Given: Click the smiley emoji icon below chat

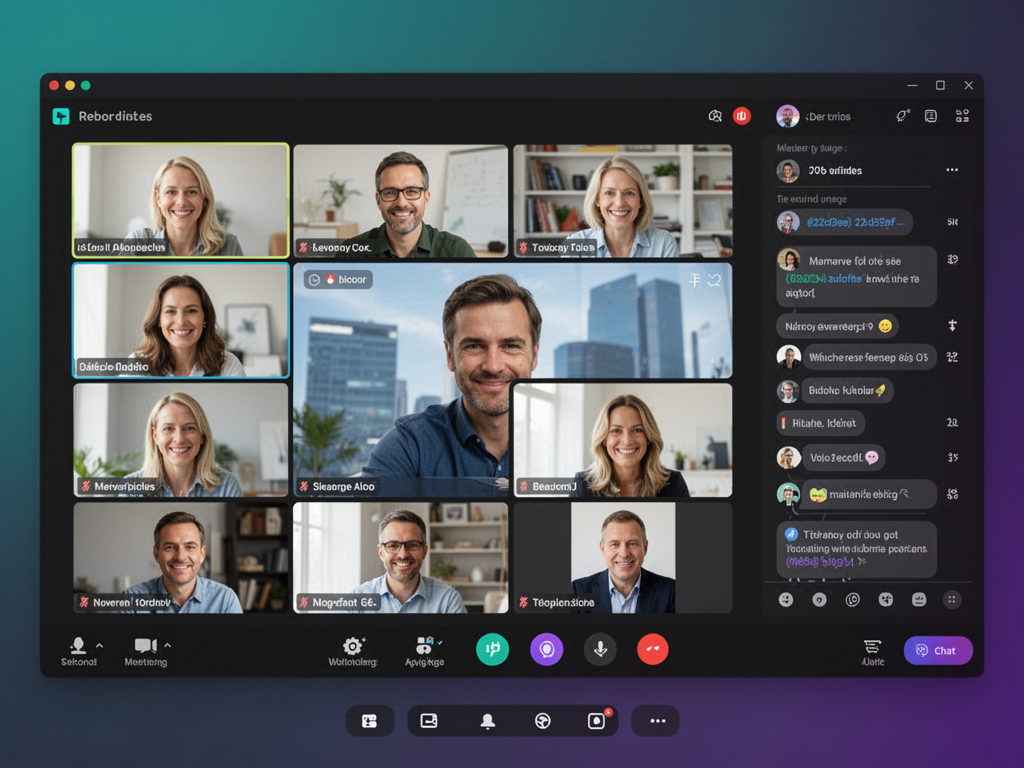Looking at the screenshot, I should (x=786, y=599).
